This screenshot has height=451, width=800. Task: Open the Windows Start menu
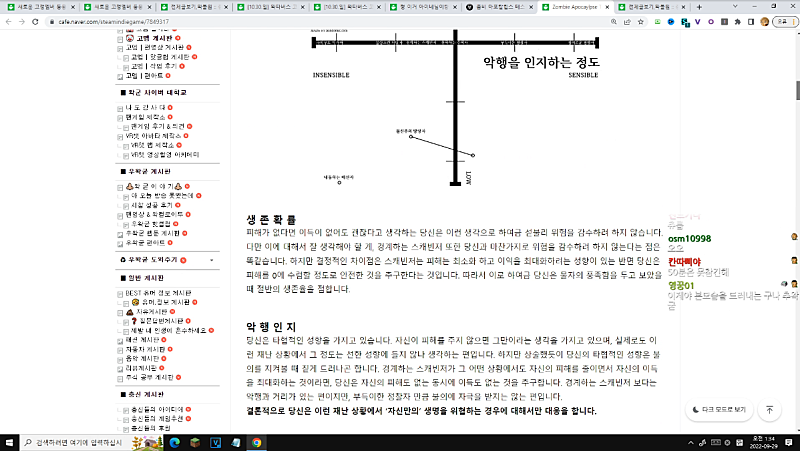coord(9,442)
